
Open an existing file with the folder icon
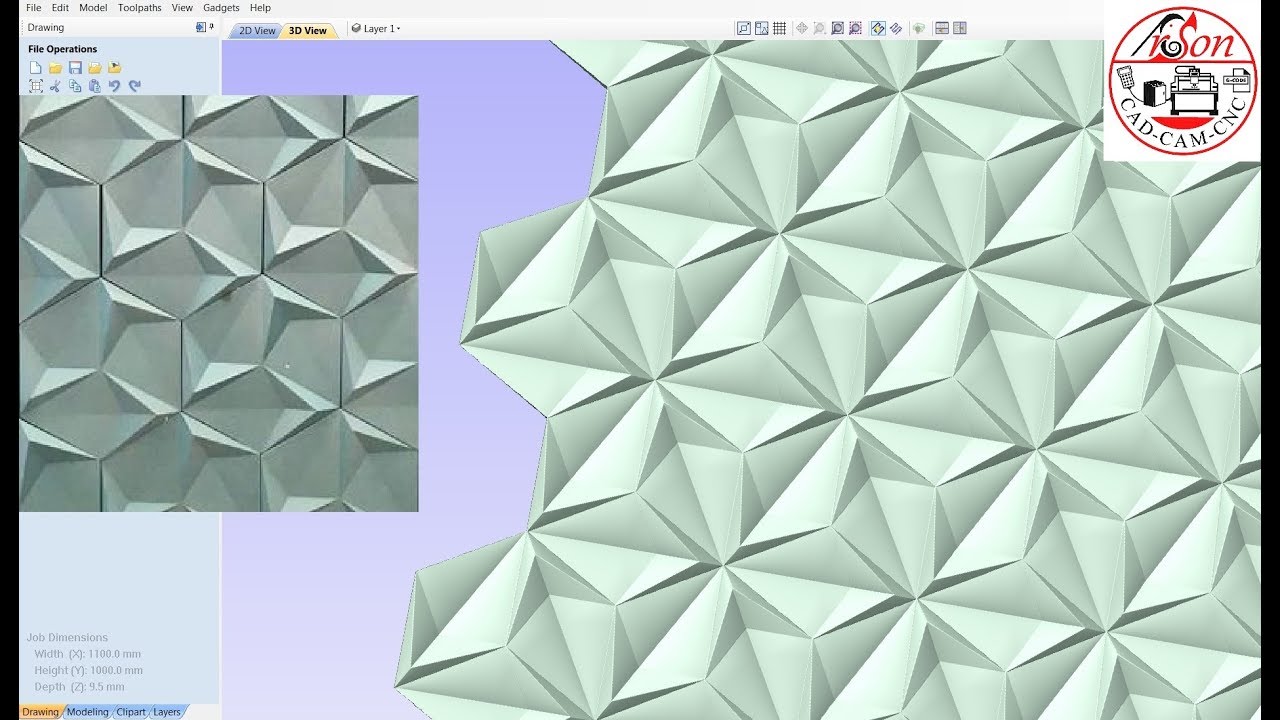[x=55, y=67]
